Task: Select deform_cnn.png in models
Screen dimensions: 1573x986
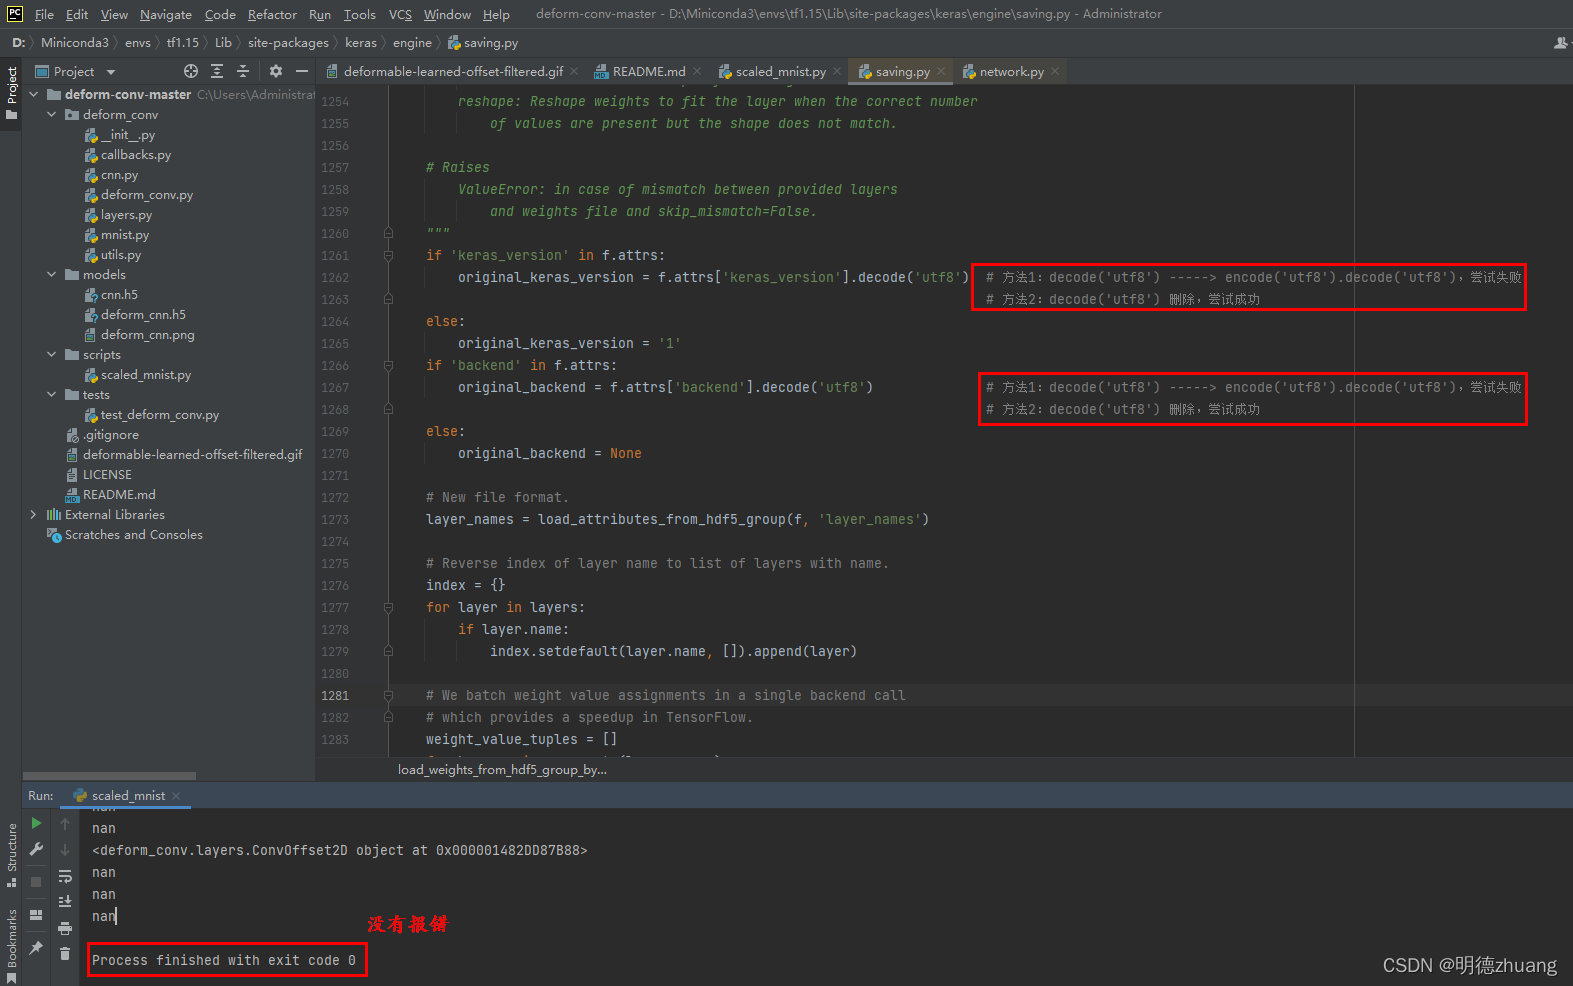Action: coord(147,335)
